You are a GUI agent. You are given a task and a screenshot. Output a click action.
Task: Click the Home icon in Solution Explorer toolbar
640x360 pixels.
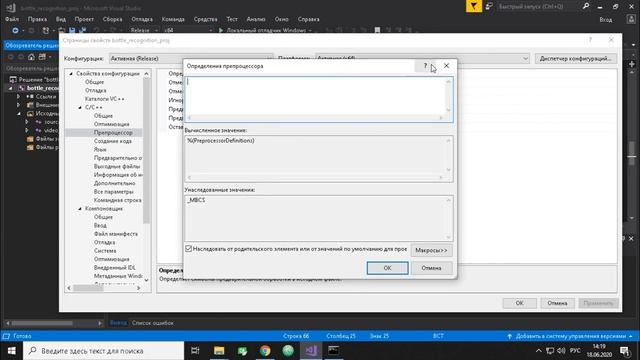coord(31,57)
